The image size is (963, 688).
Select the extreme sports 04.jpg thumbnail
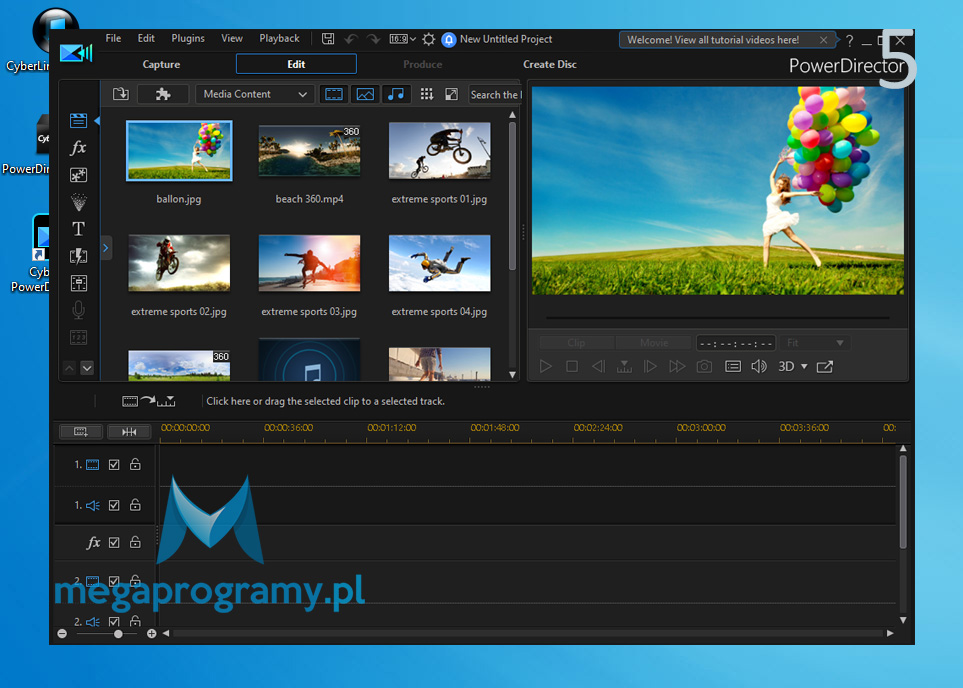440,263
